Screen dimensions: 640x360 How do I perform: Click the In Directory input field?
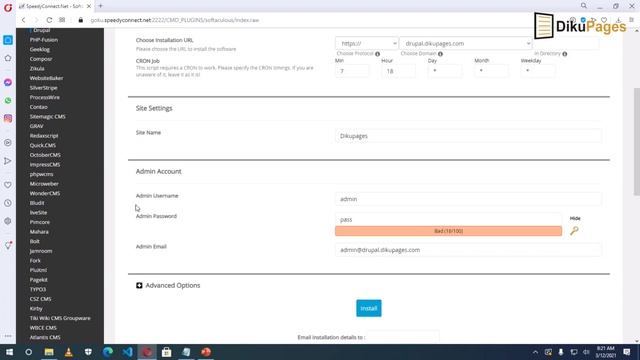click(567, 43)
